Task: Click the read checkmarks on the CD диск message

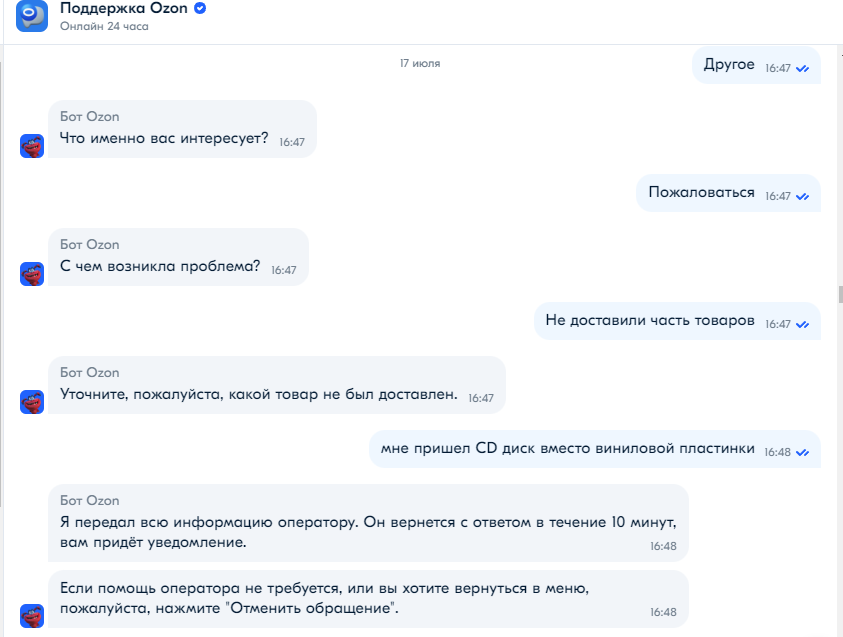Action: coord(802,453)
